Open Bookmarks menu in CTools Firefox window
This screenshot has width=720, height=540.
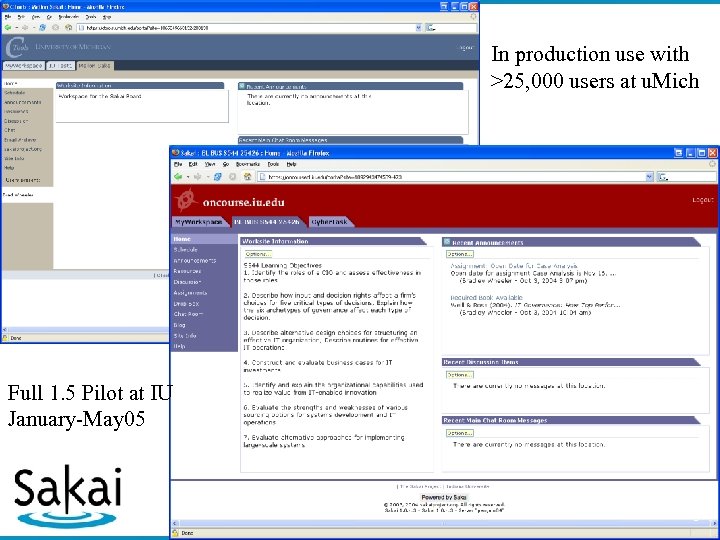(x=68, y=17)
